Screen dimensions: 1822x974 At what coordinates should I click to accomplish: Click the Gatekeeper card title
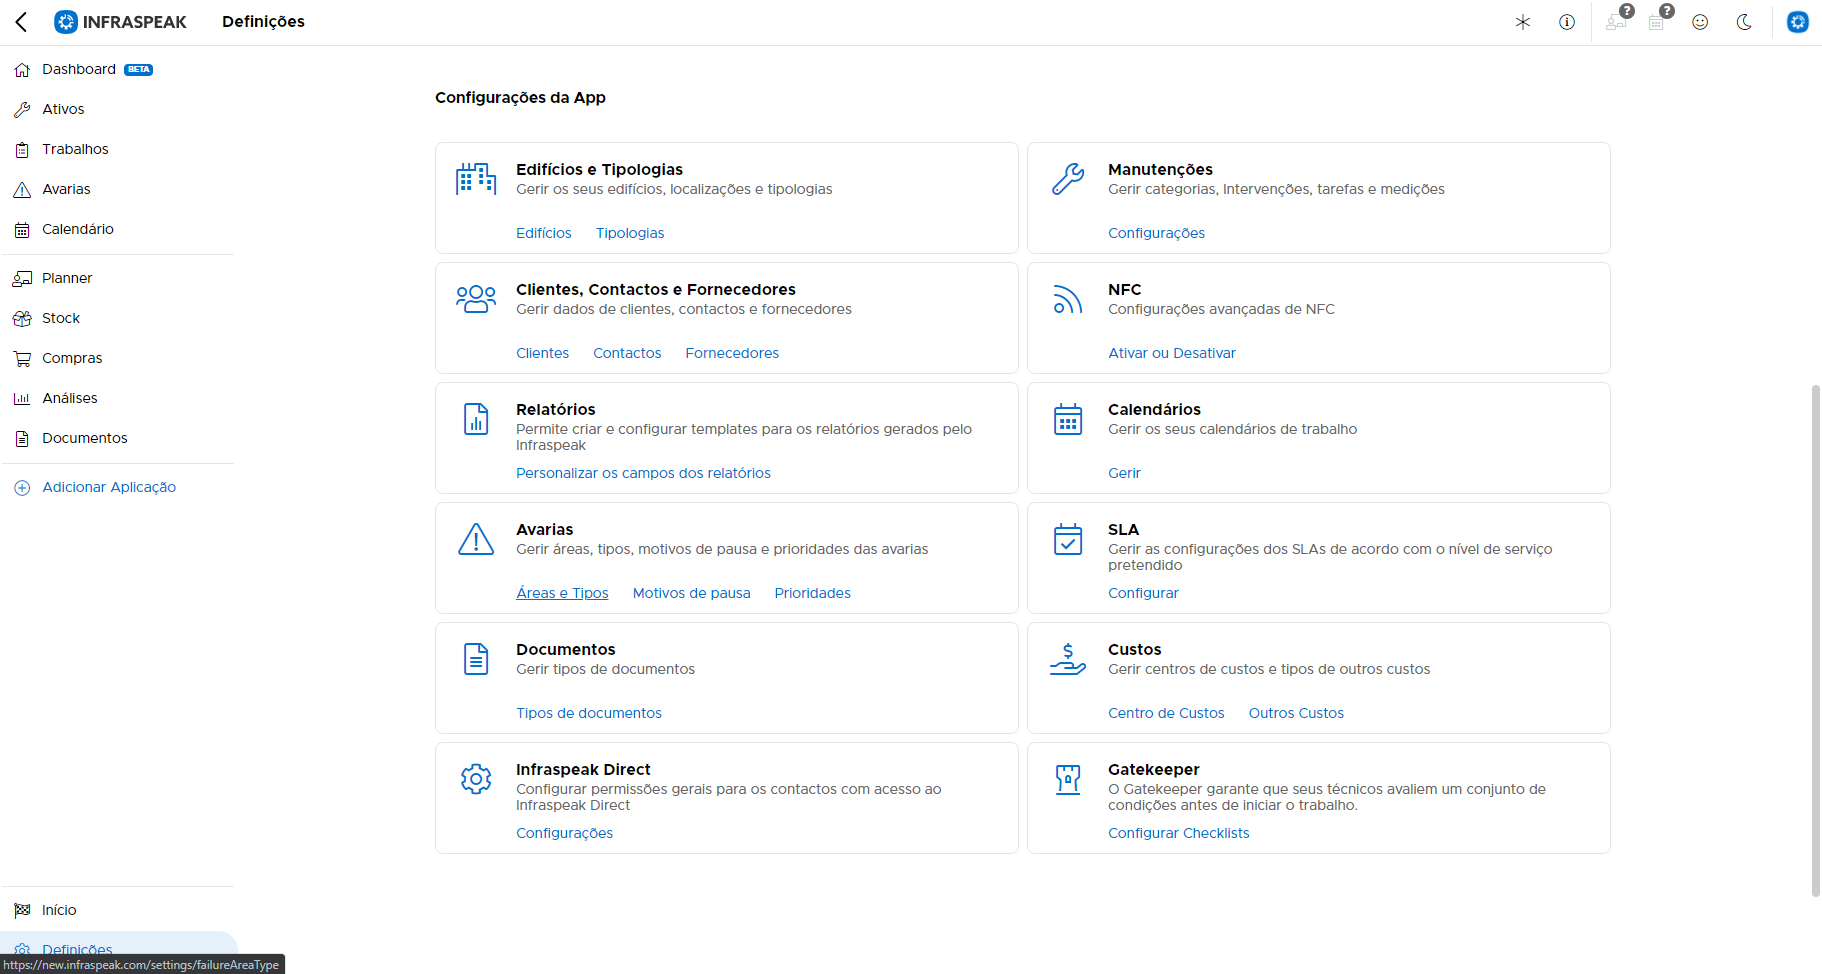point(1153,769)
